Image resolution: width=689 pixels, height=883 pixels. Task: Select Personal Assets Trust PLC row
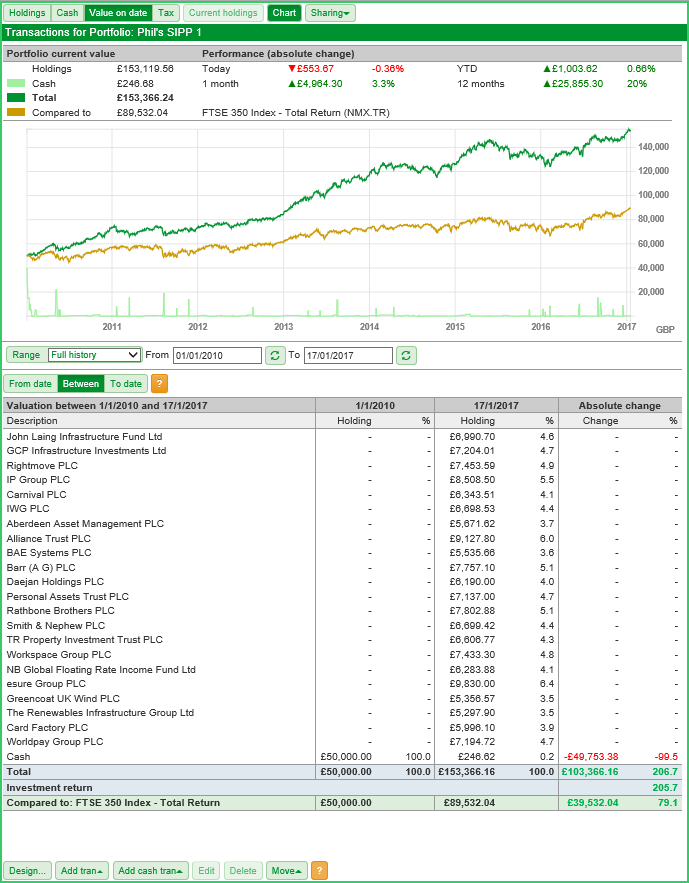tap(342, 596)
